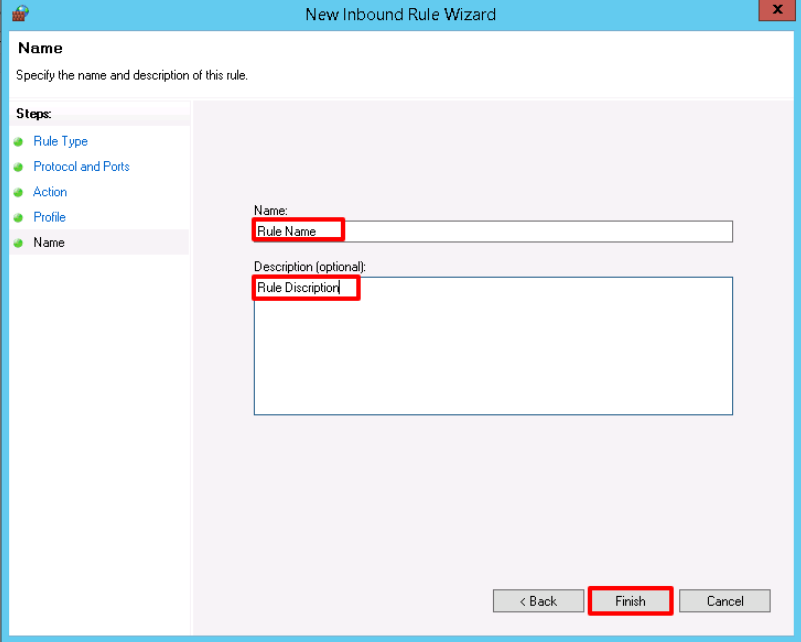Image resolution: width=801 pixels, height=642 pixels.
Task: Select the Name step in Steps list
Action: (x=48, y=243)
